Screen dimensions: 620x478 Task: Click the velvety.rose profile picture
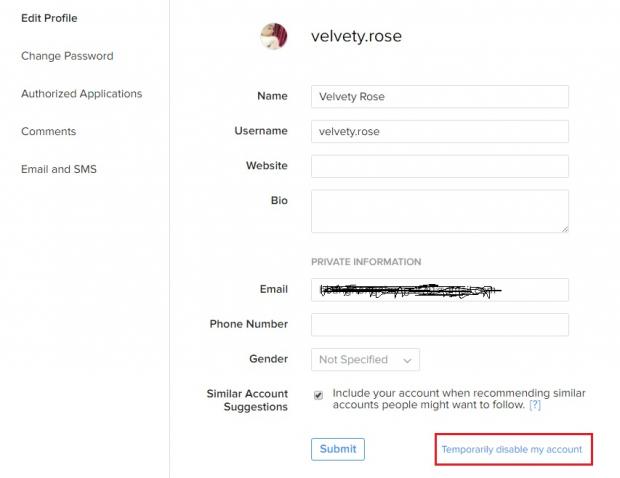[274, 37]
